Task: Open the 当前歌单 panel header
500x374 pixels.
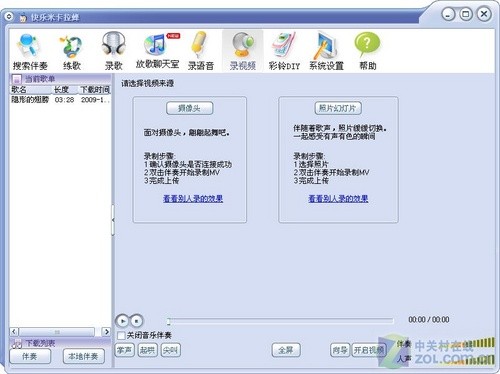Action: (x=60, y=79)
